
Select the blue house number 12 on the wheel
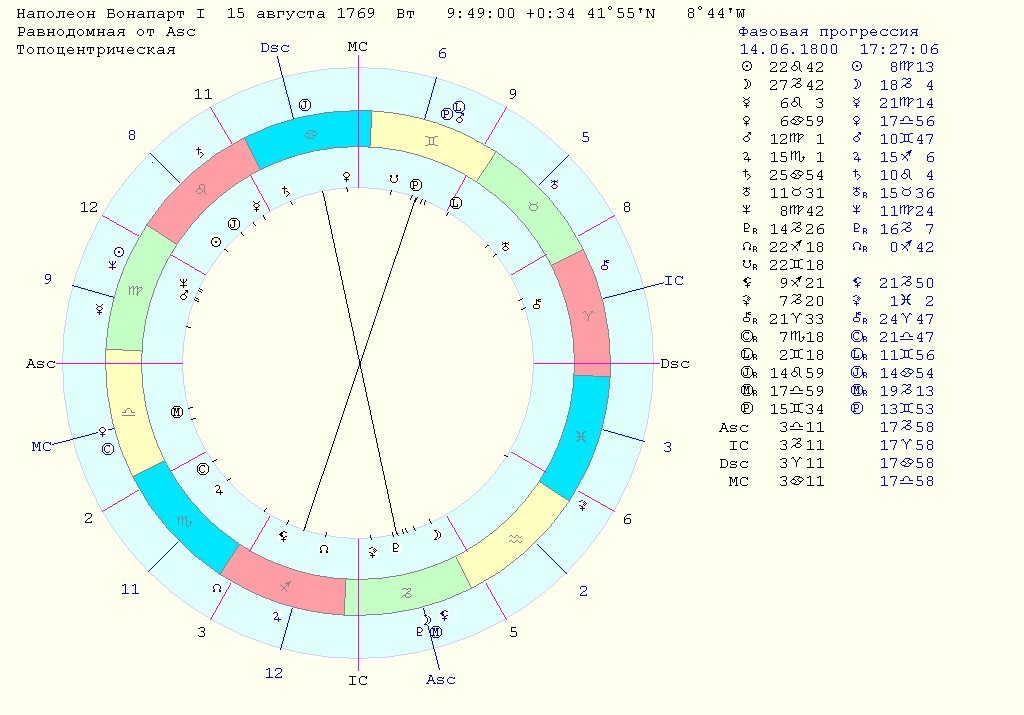tap(274, 673)
